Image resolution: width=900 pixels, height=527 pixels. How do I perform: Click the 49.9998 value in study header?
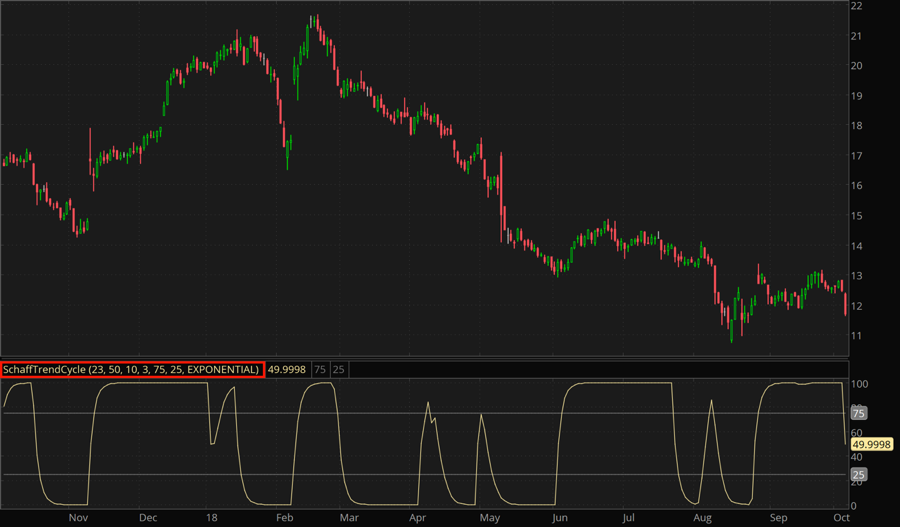(287, 370)
